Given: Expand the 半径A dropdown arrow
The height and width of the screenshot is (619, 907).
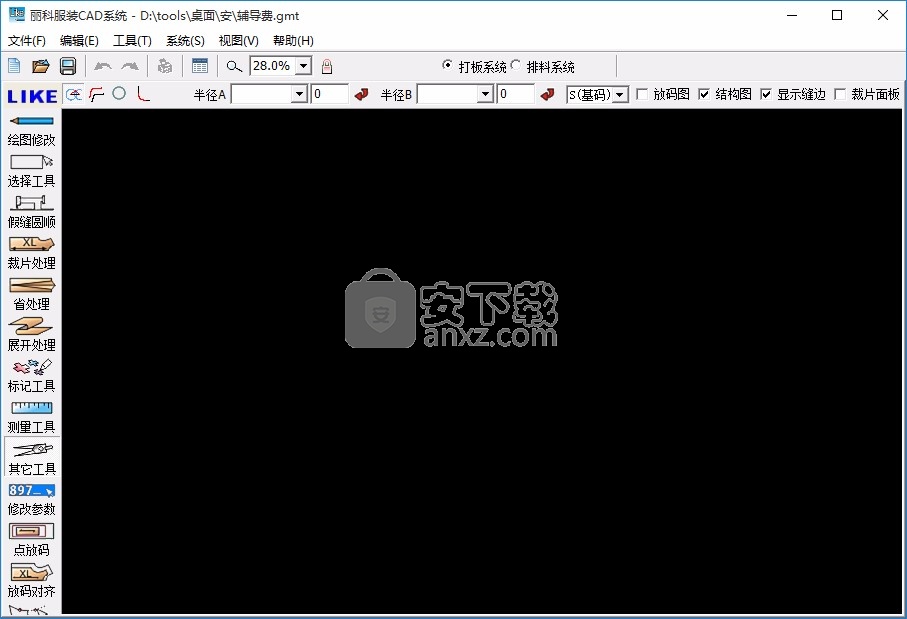Looking at the screenshot, I should (x=299, y=94).
